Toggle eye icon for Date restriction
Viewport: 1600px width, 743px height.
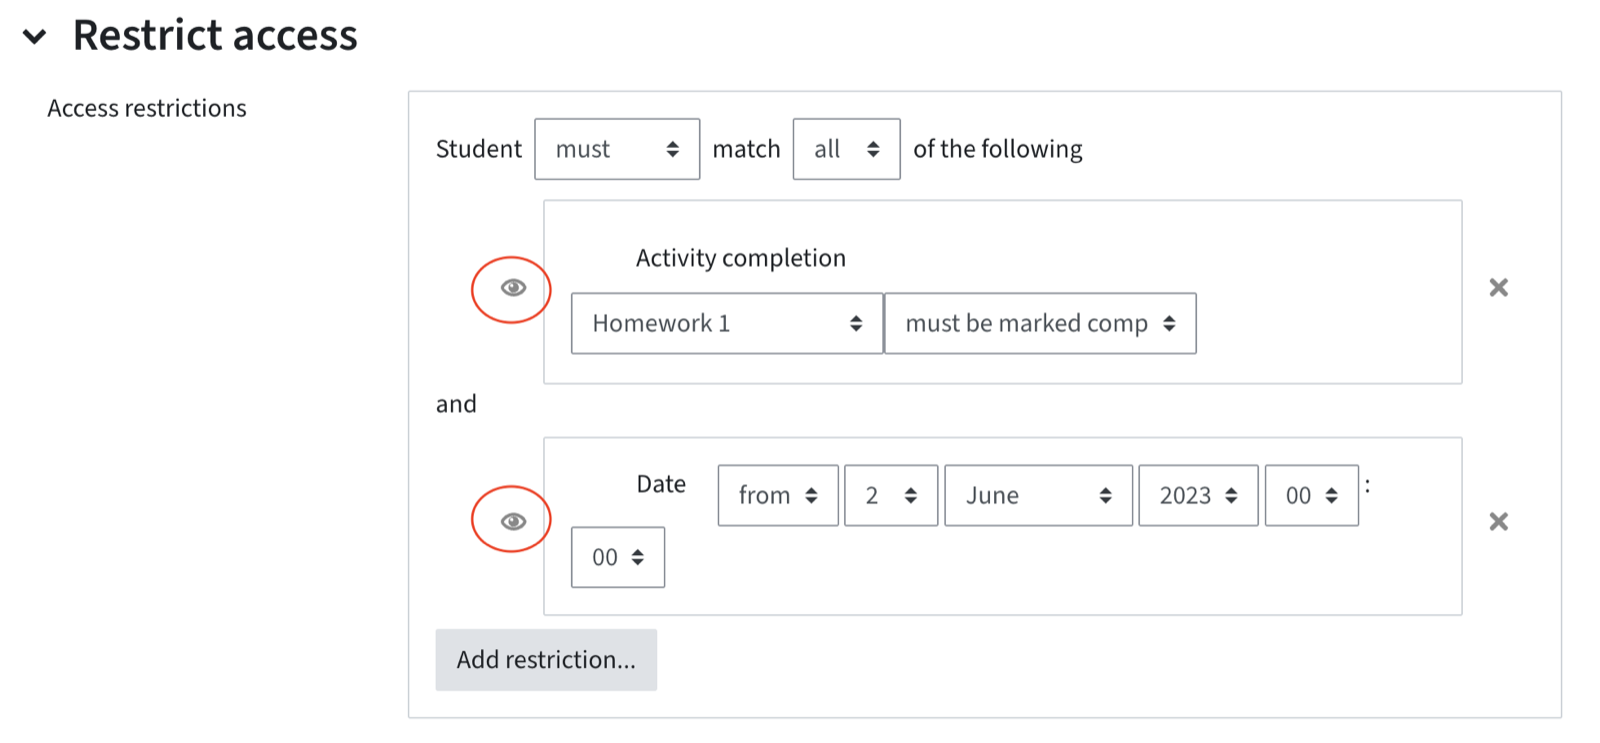tap(513, 521)
